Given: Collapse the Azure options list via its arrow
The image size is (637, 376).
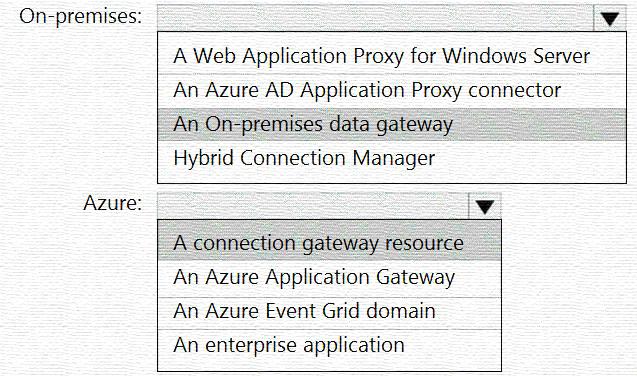Looking at the screenshot, I should (485, 206).
